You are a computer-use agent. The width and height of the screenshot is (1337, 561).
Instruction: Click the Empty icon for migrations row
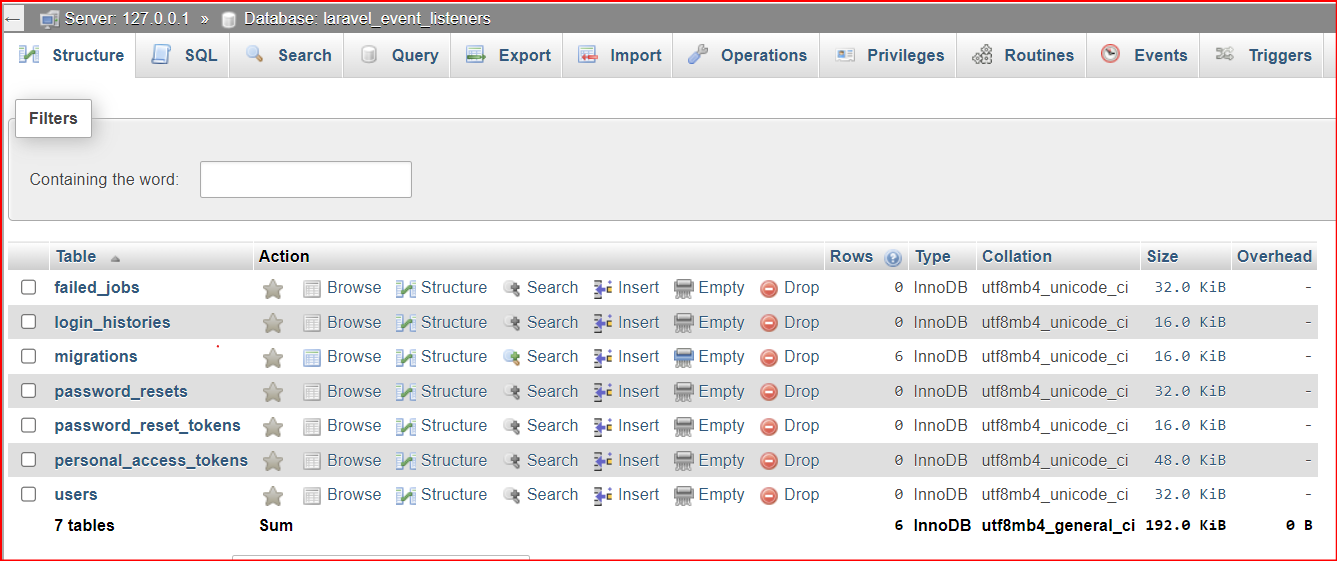(x=684, y=357)
